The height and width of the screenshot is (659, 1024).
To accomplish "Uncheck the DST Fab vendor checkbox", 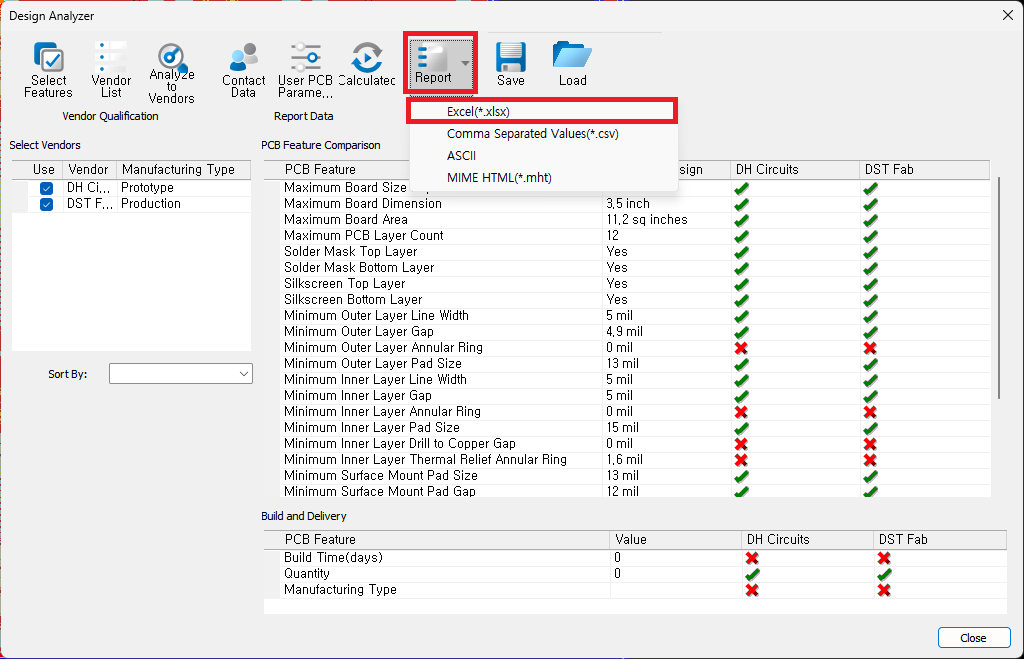I will (x=46, y=204).
